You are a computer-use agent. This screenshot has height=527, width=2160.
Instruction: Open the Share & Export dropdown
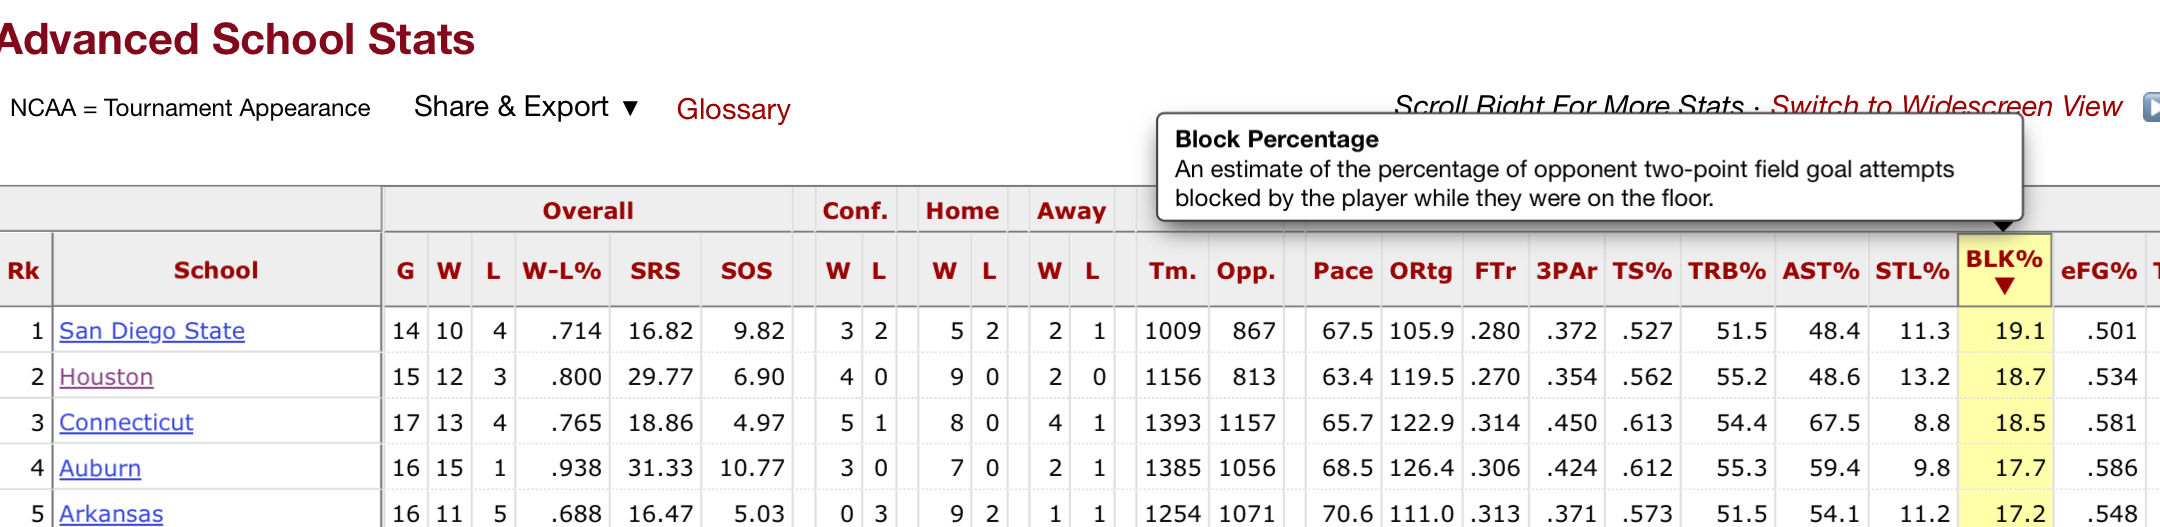click(x=526, y=107)
